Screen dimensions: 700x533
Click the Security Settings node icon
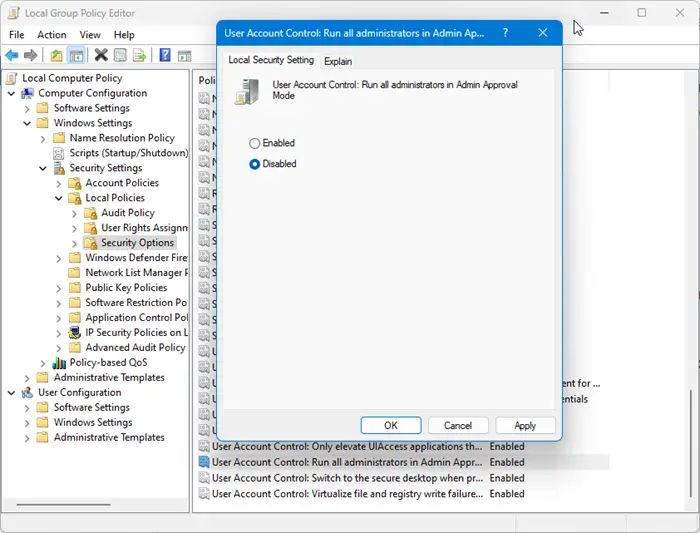pyautogui.click(x=59, y=168)
